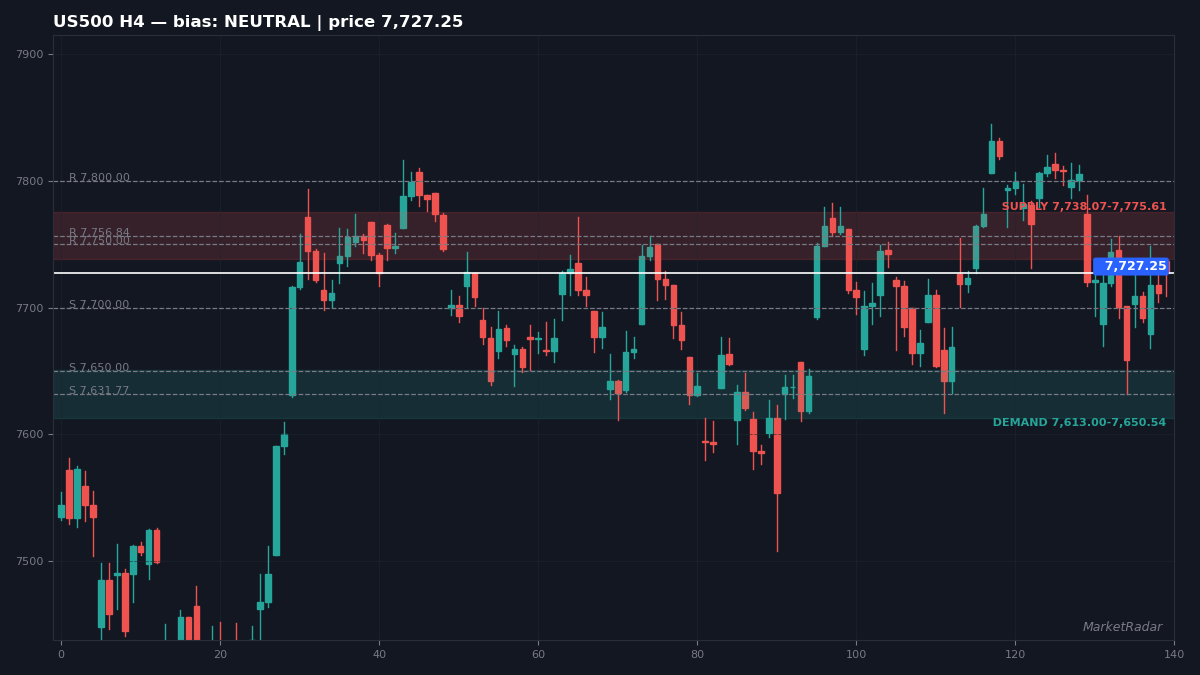This screenshot has width=1200, height=675.
Task: Click the 7900 y-axis tick label
Action: point(30,55)
